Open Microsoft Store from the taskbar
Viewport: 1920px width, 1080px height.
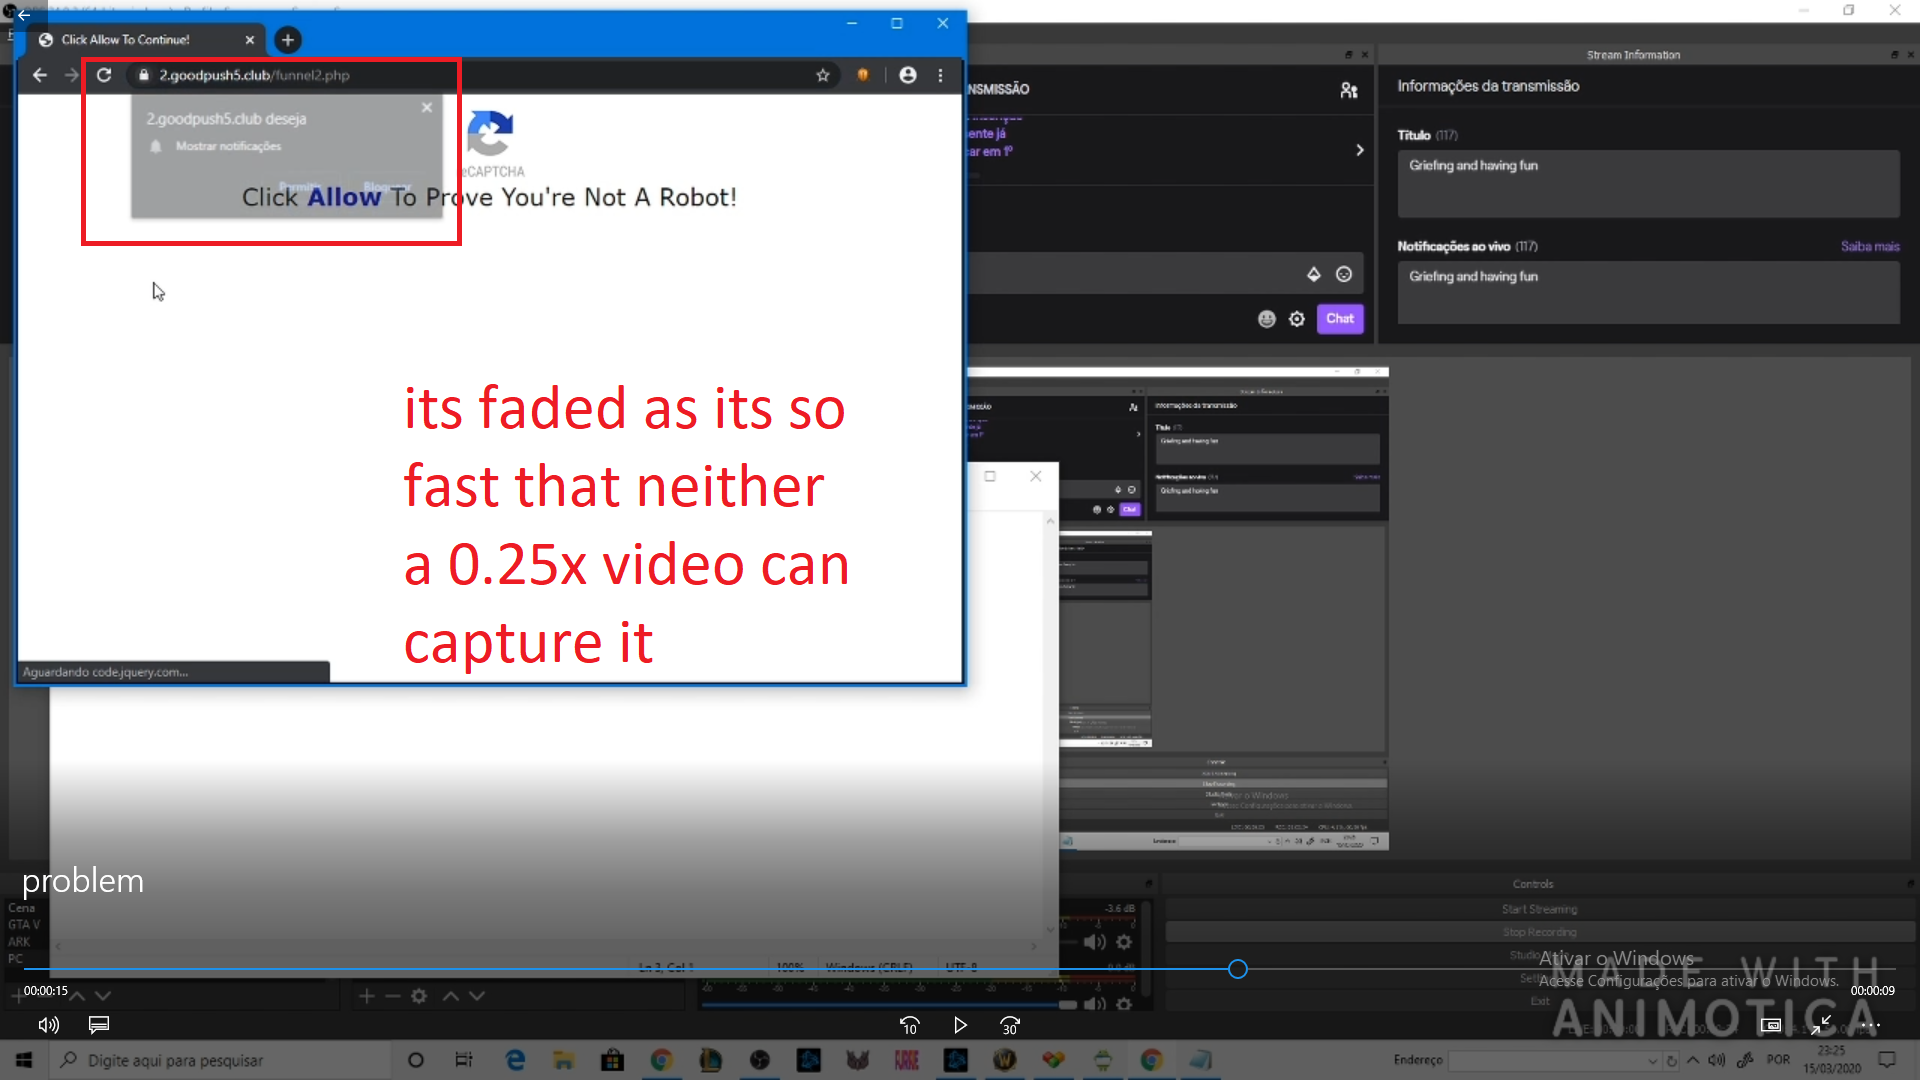pyautogui.click(x=612, y=1060)
